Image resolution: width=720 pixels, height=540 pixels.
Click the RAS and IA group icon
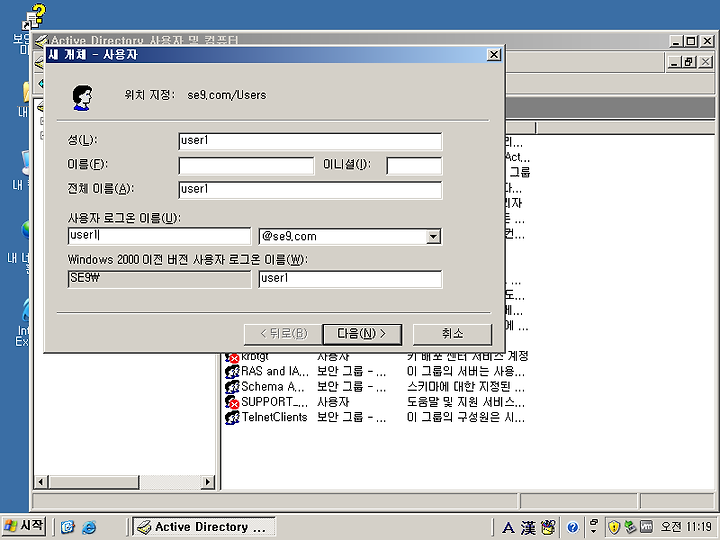[232, 371]
